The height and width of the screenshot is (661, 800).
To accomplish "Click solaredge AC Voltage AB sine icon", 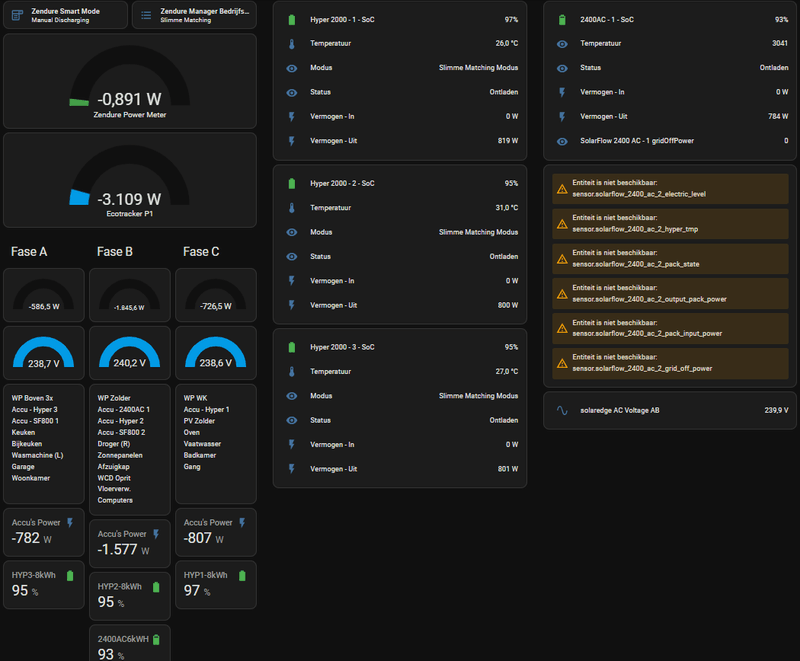I will point(562,411).
